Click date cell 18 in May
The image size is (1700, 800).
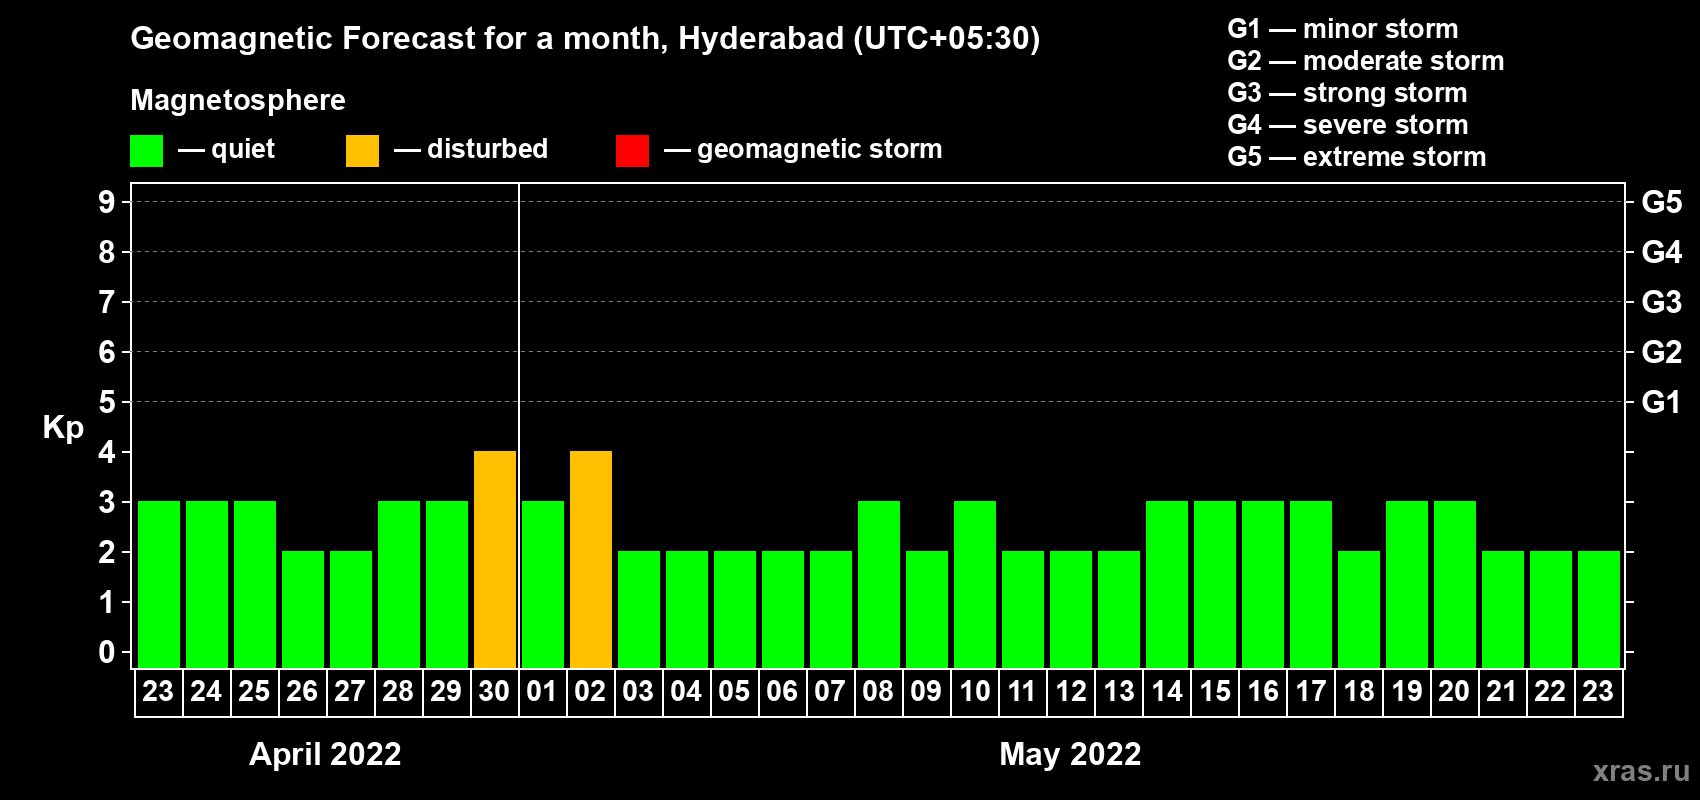(1358, 692)
